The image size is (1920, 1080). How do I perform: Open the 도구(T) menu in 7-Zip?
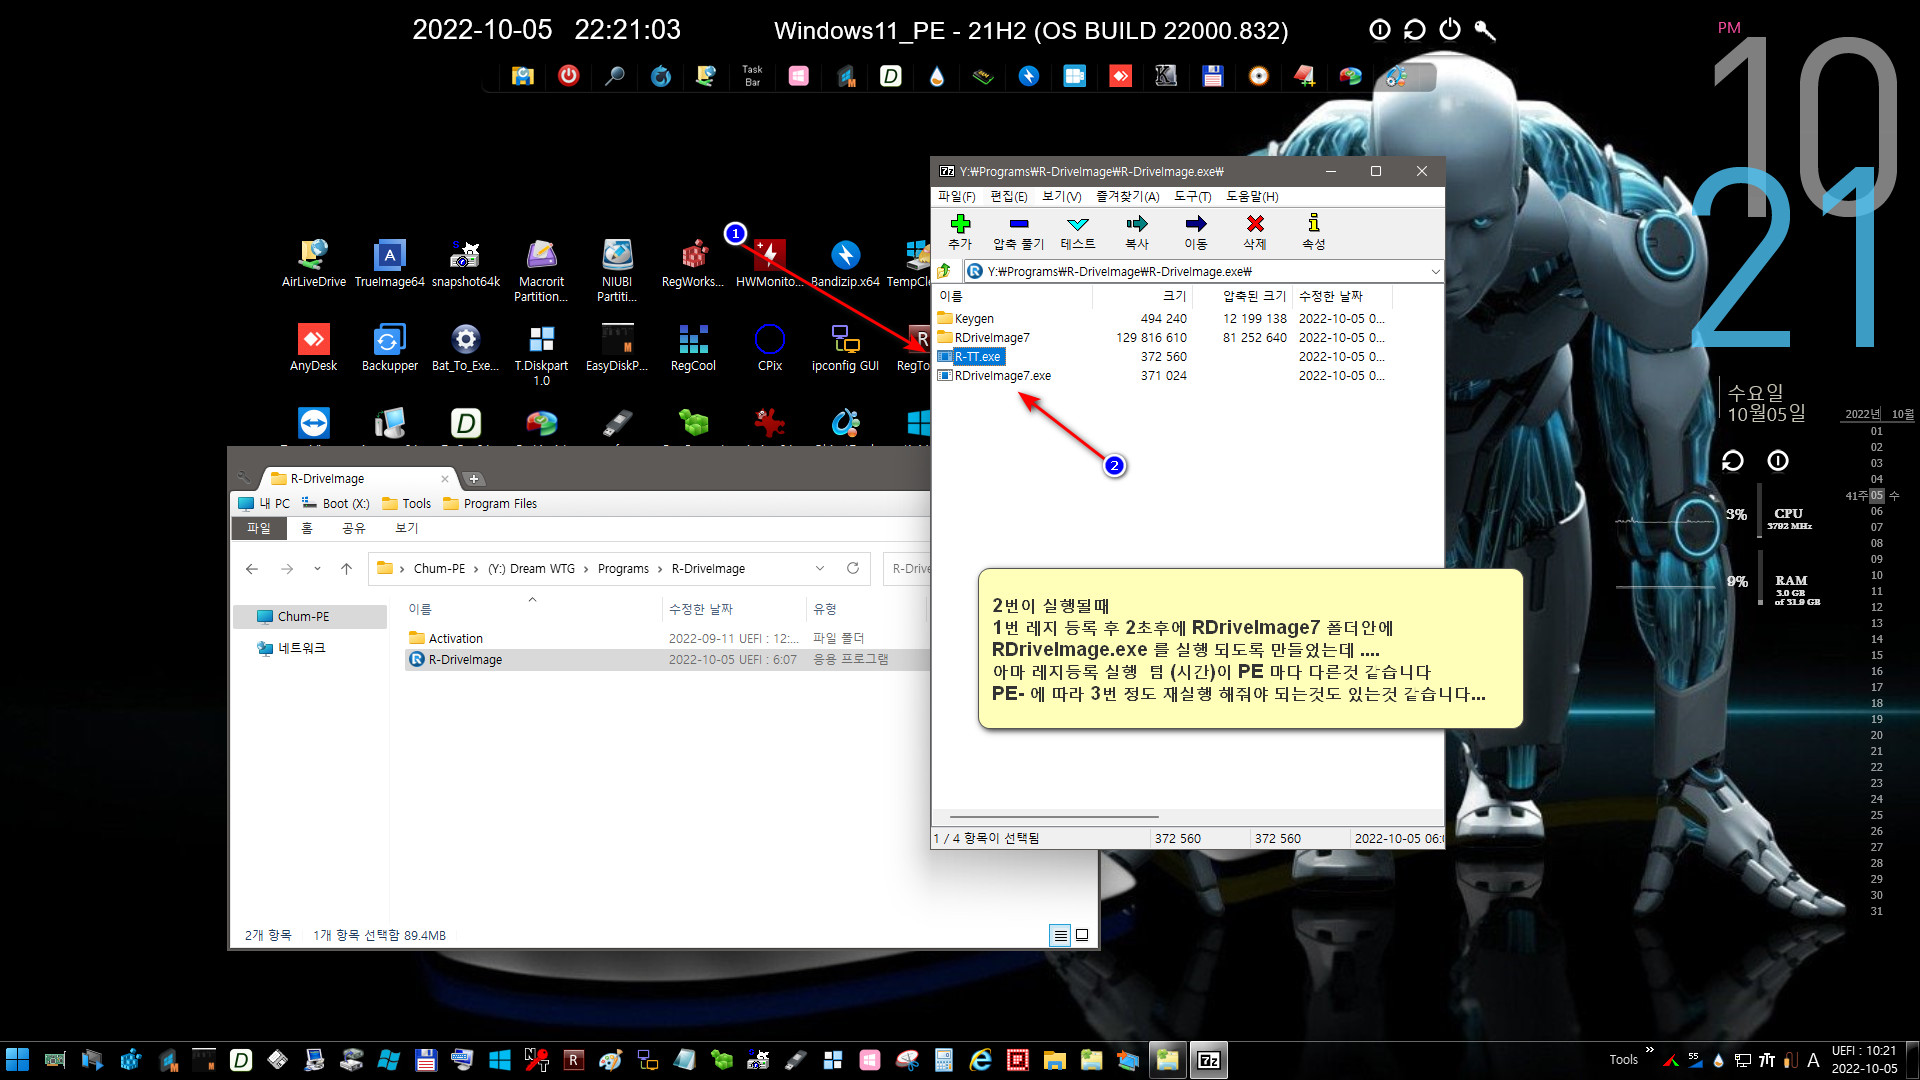coord(1192,196)
